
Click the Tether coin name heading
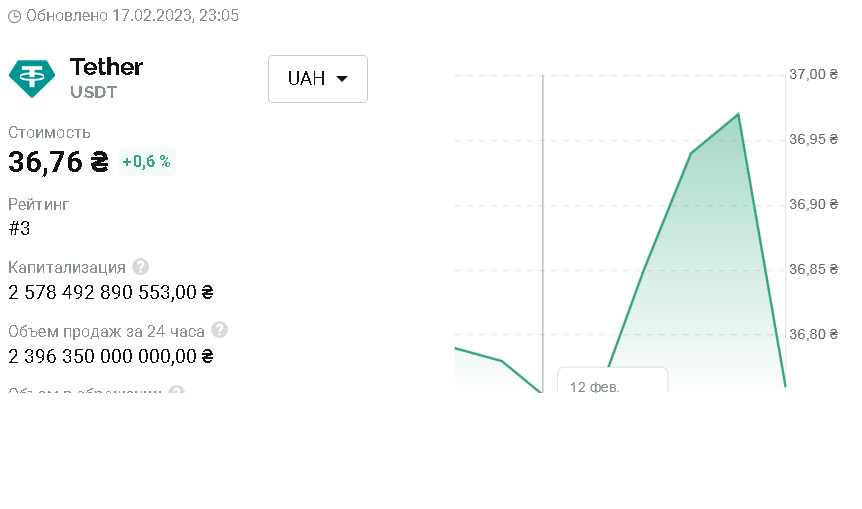pos(106,67)
